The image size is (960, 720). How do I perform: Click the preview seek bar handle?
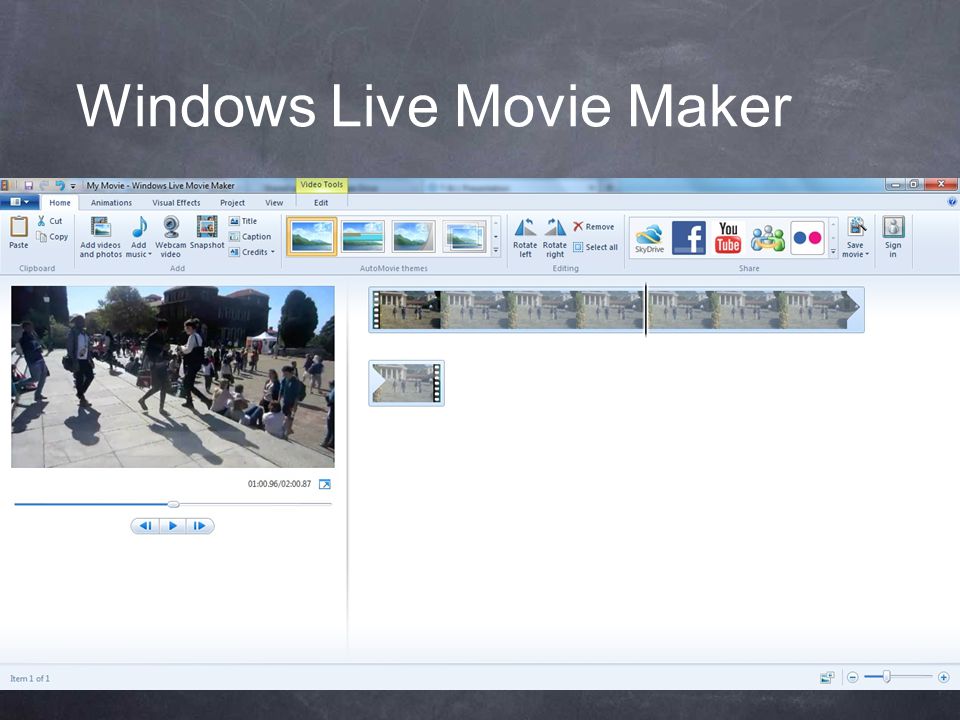(x=174, y=504)
